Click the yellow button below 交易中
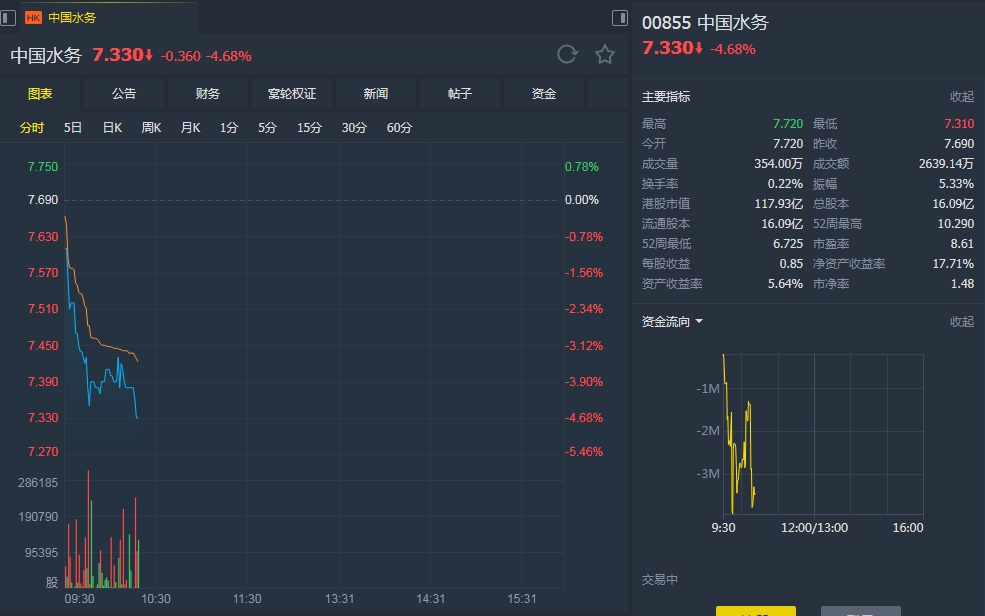The image size is (985, 616). pos(756,611)
